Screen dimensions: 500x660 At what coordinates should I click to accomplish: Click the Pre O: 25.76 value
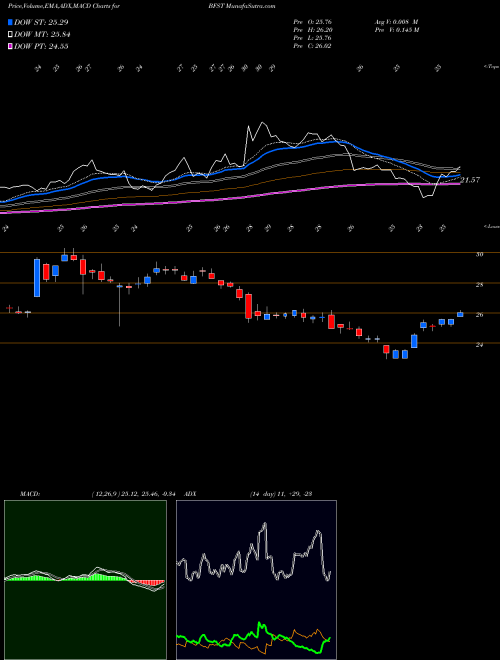click(312, 21)
